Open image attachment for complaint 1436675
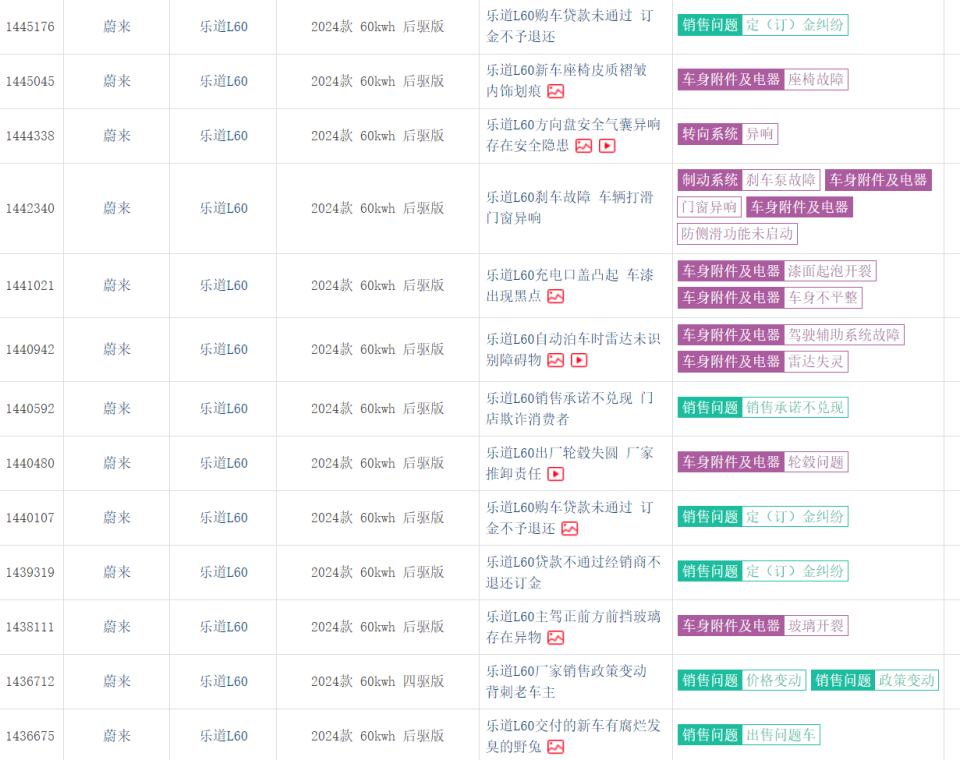 555,747
